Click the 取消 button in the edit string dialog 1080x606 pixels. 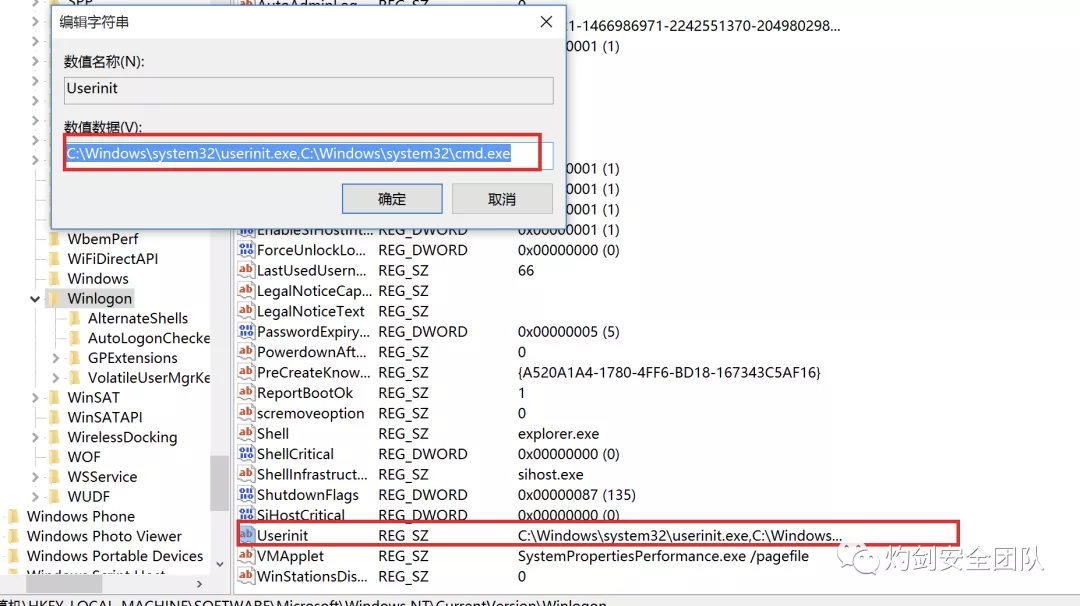(x=502, y=199)
